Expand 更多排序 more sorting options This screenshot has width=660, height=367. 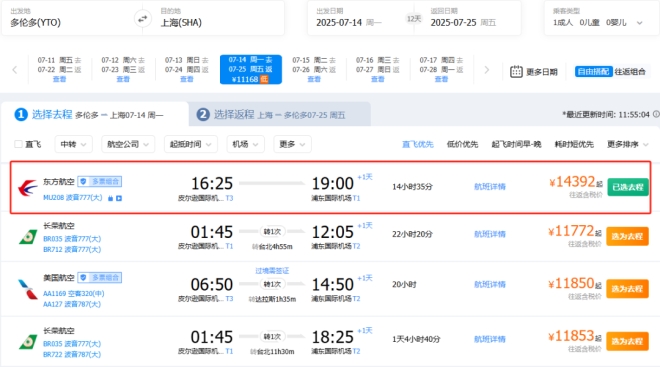tap(627, 144)
